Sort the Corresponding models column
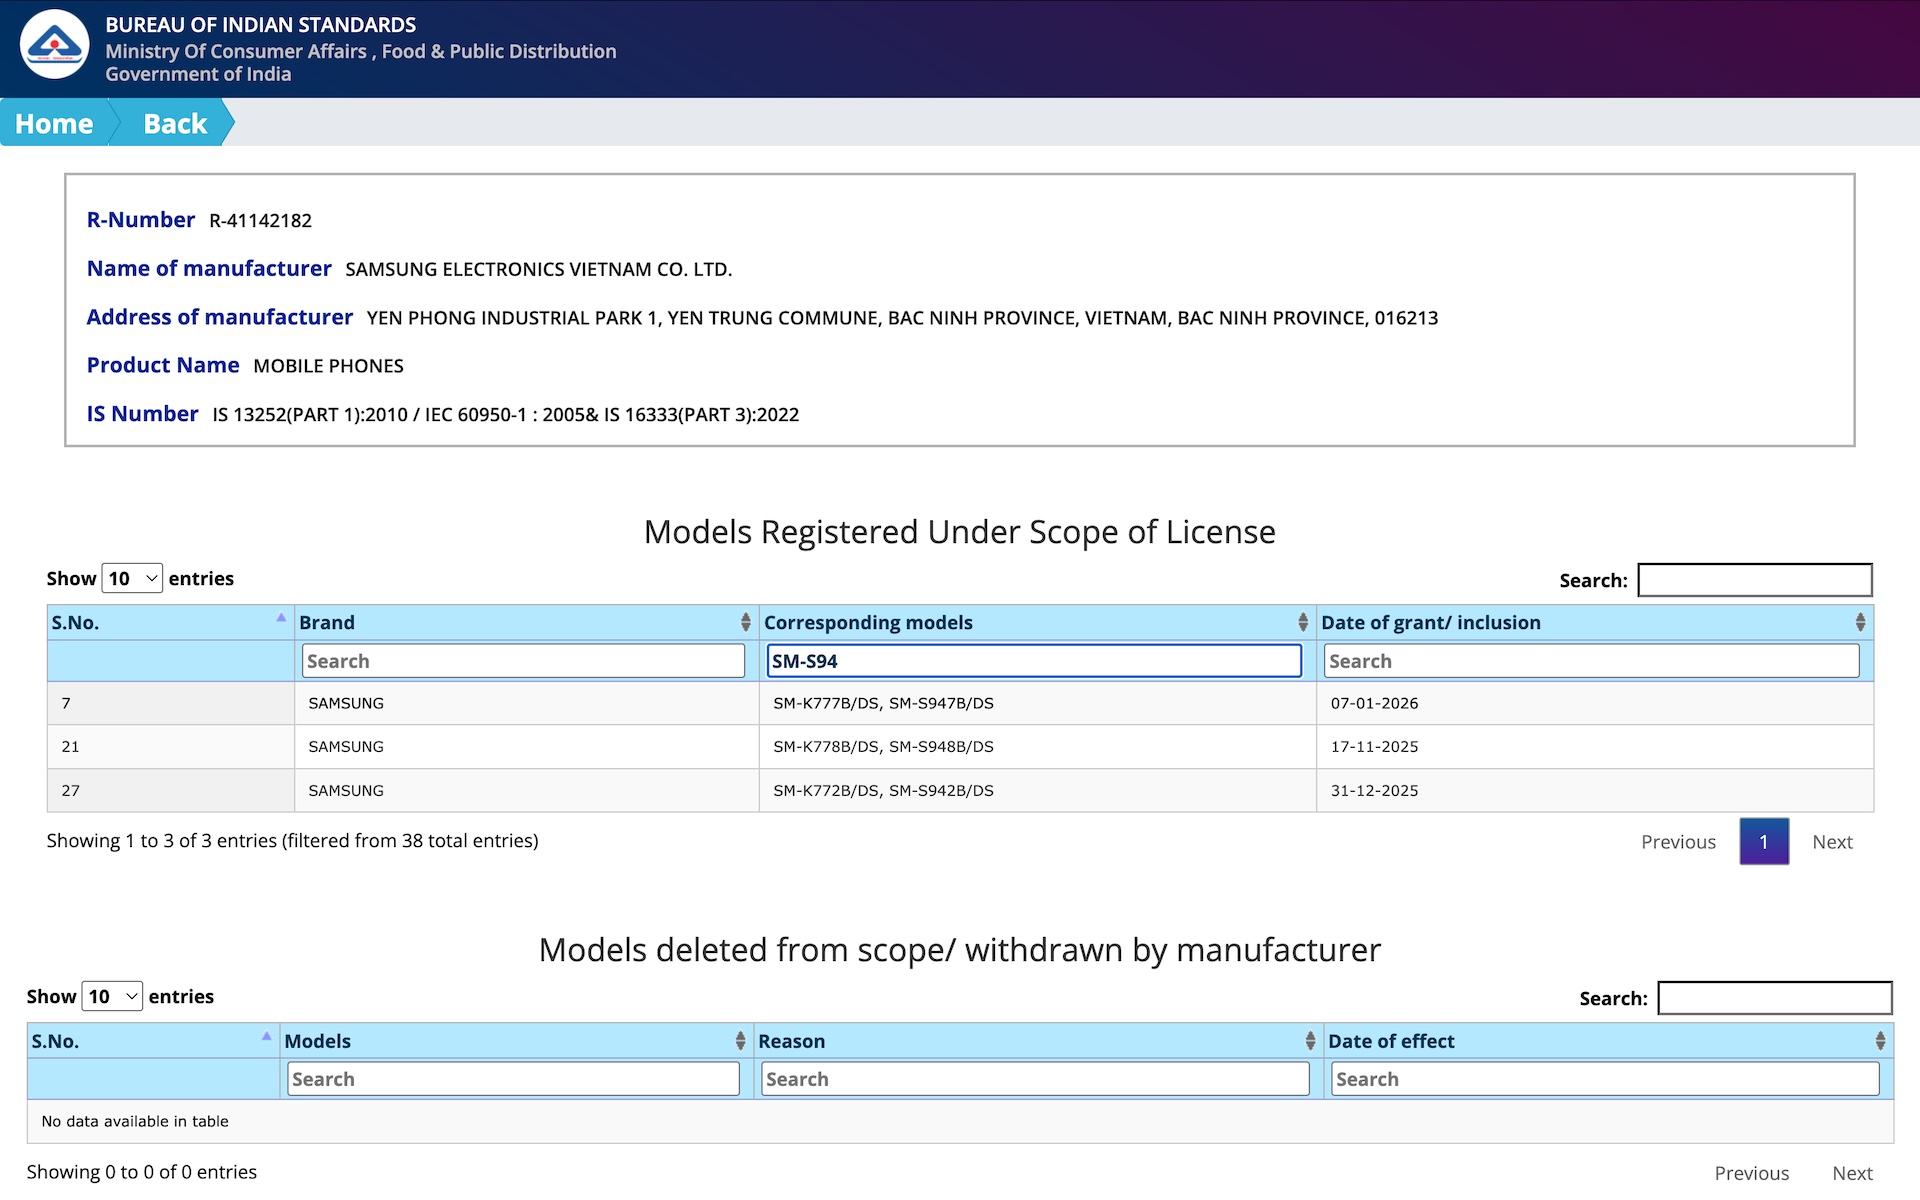Image resolution: width=1920 pixels, height=1200 pixels. (x=1302, y=622)
